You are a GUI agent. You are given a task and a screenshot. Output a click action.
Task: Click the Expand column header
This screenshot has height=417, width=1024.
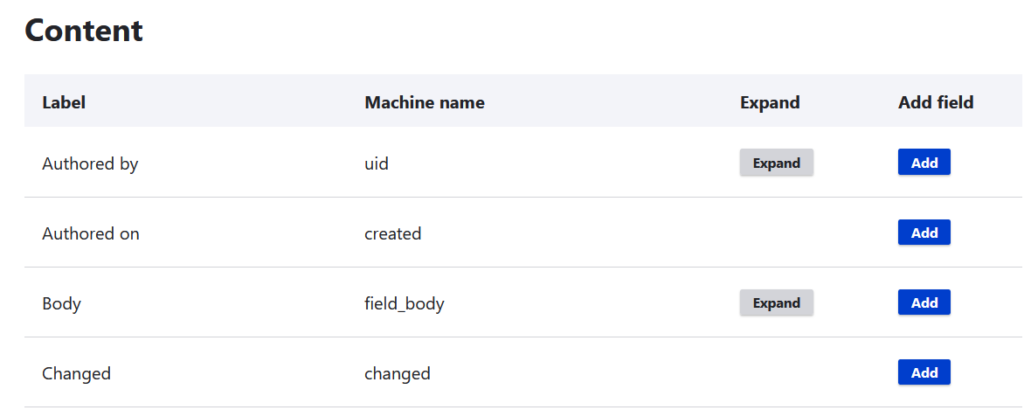pos(770,102)
